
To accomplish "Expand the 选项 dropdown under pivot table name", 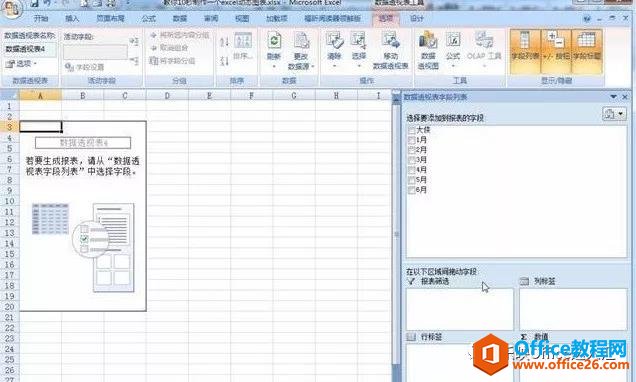I will [x=21, y=64].
